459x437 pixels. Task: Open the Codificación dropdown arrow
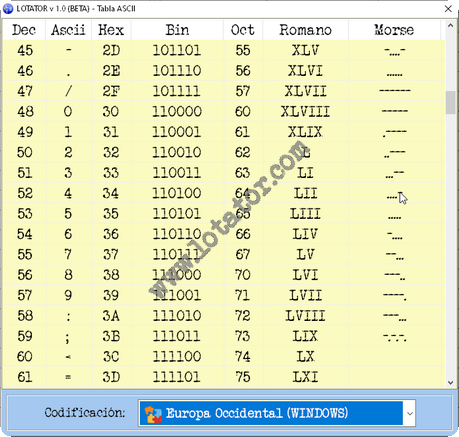(410, 413)
